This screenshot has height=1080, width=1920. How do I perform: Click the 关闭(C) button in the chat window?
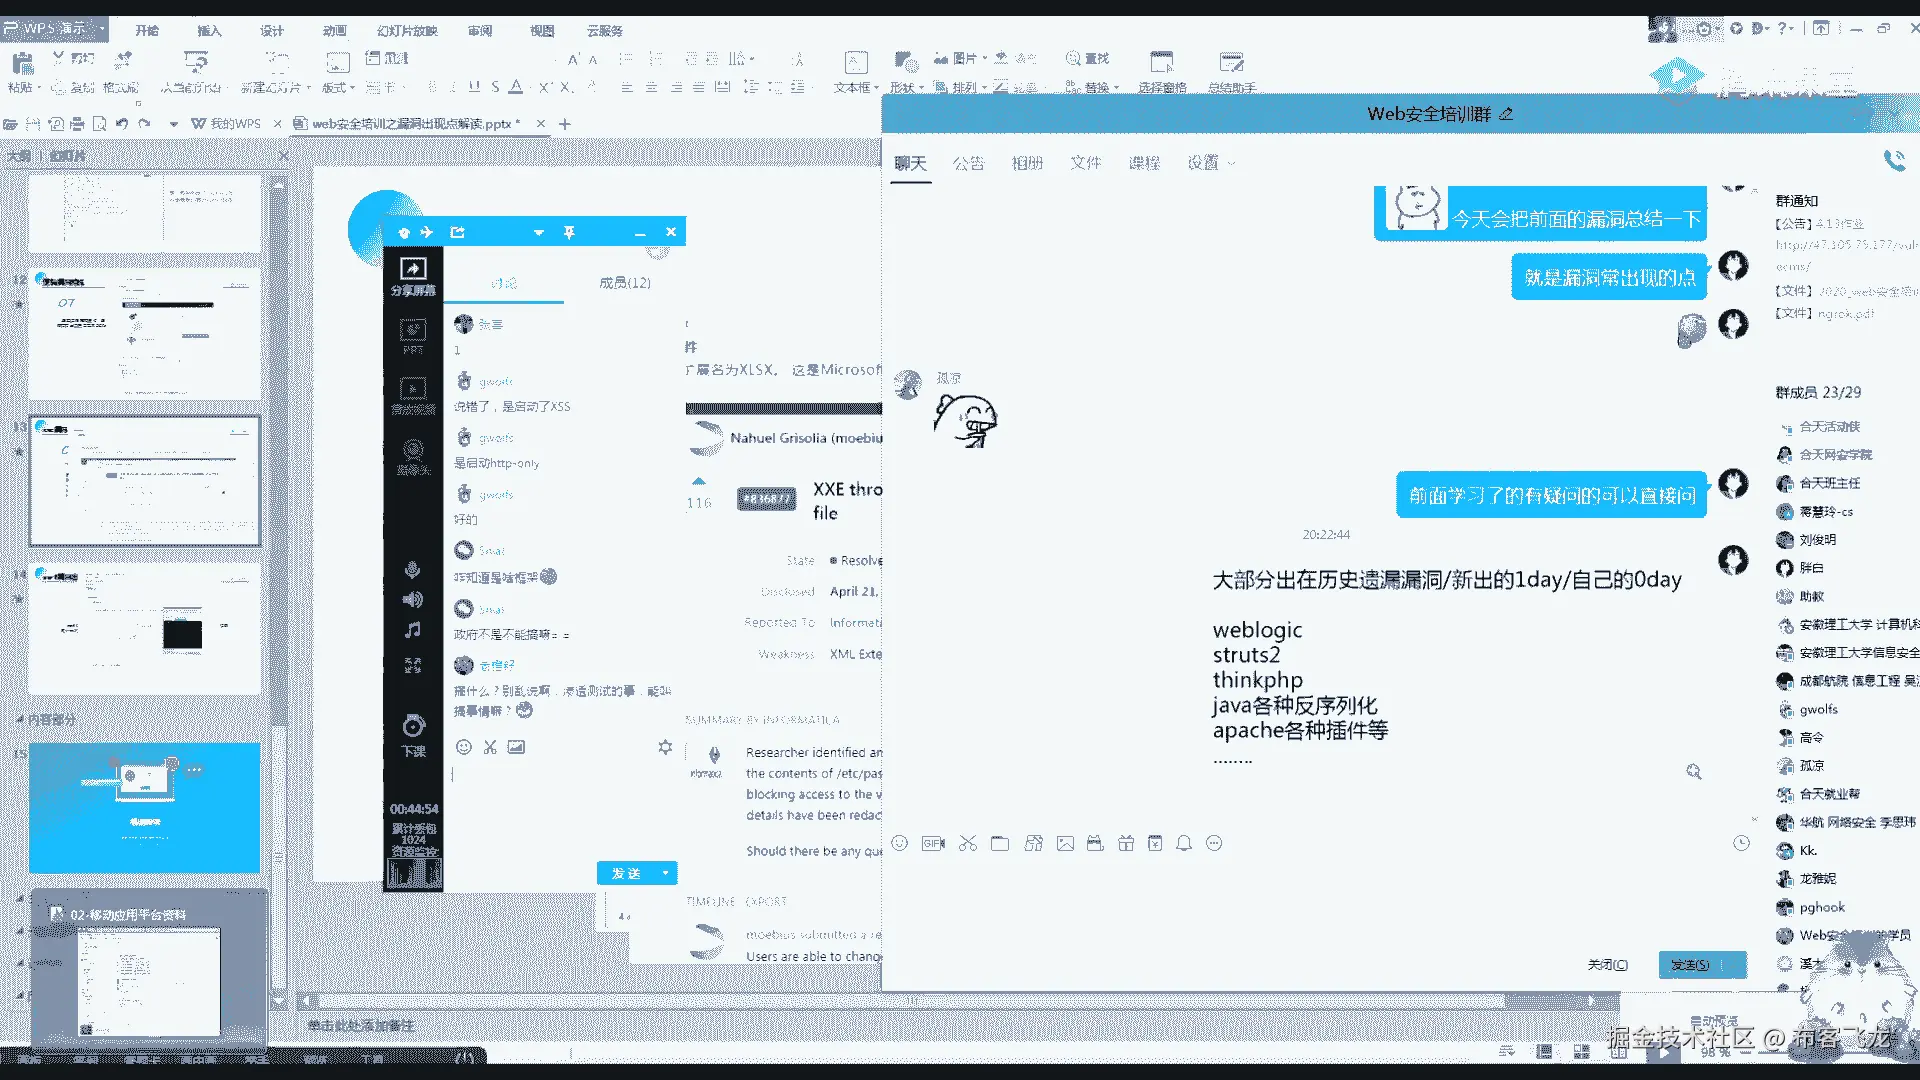click(1607, 965)
